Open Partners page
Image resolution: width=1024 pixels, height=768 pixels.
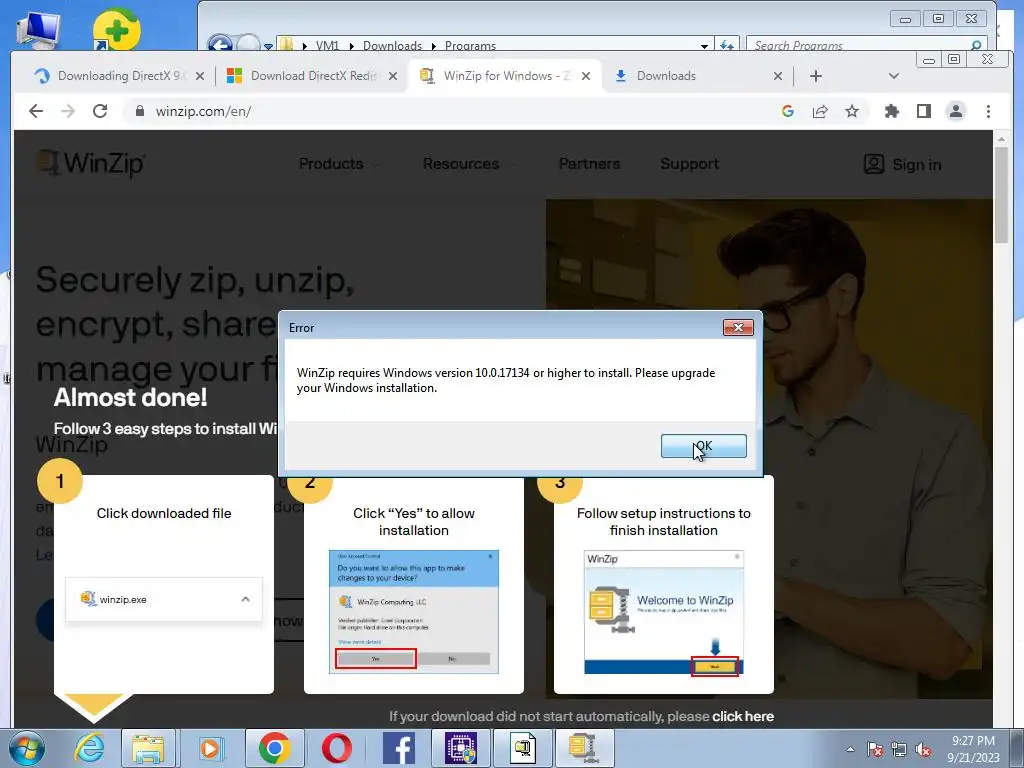(589, 164)
